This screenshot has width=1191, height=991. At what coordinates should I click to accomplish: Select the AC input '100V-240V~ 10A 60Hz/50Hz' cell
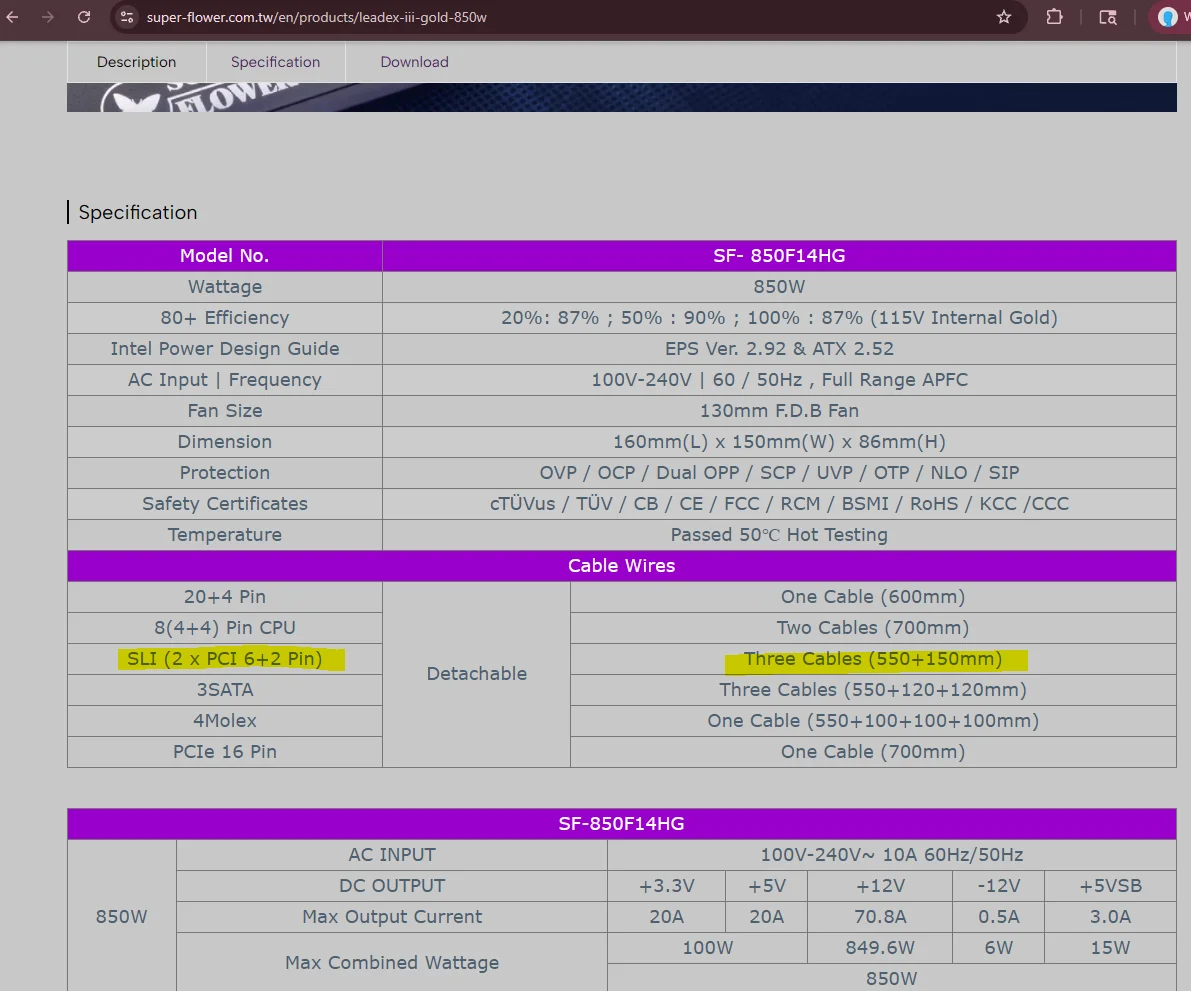tap(892, 855)
